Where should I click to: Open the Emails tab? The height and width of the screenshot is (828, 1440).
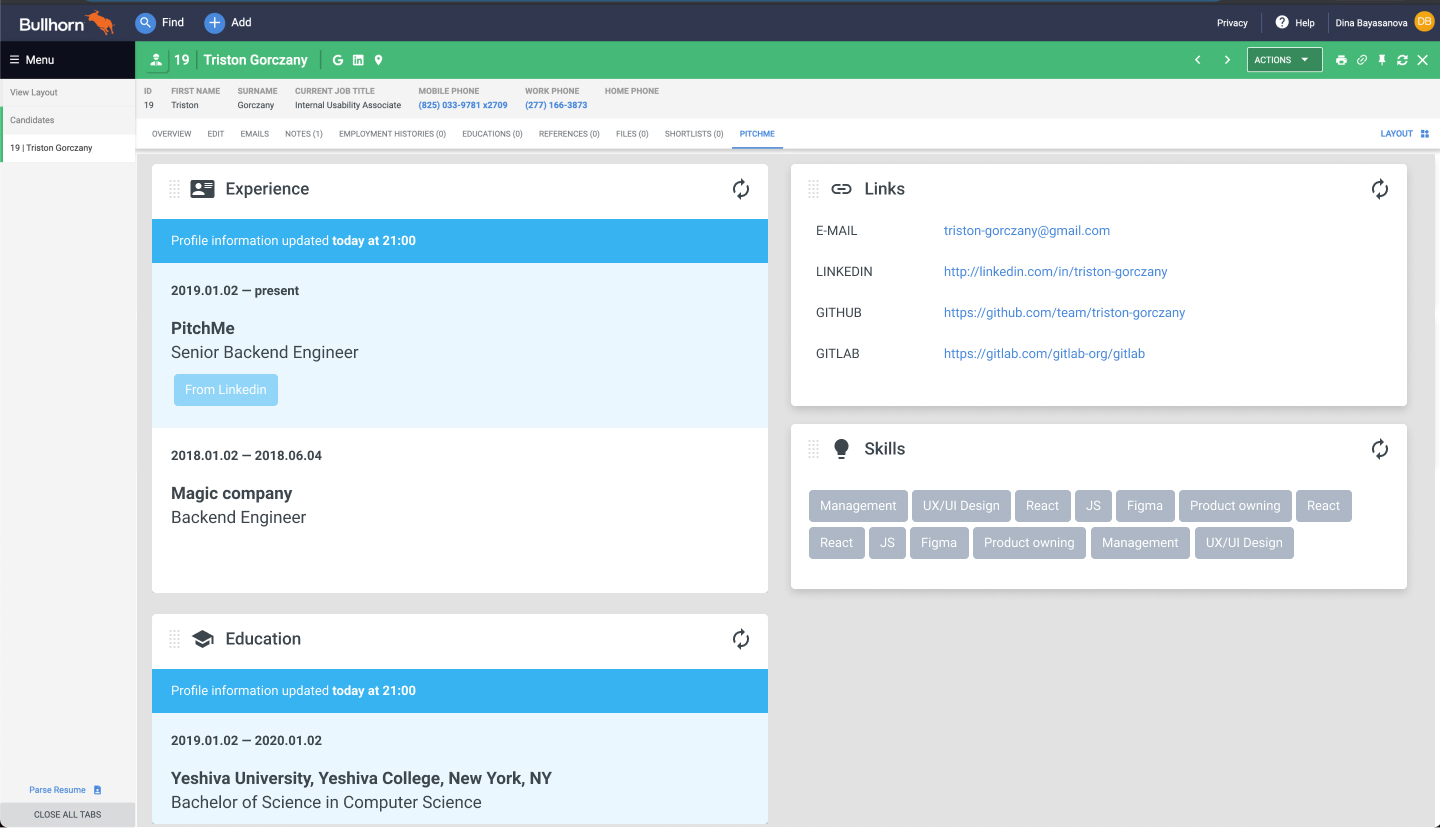(x=255, y=134)
